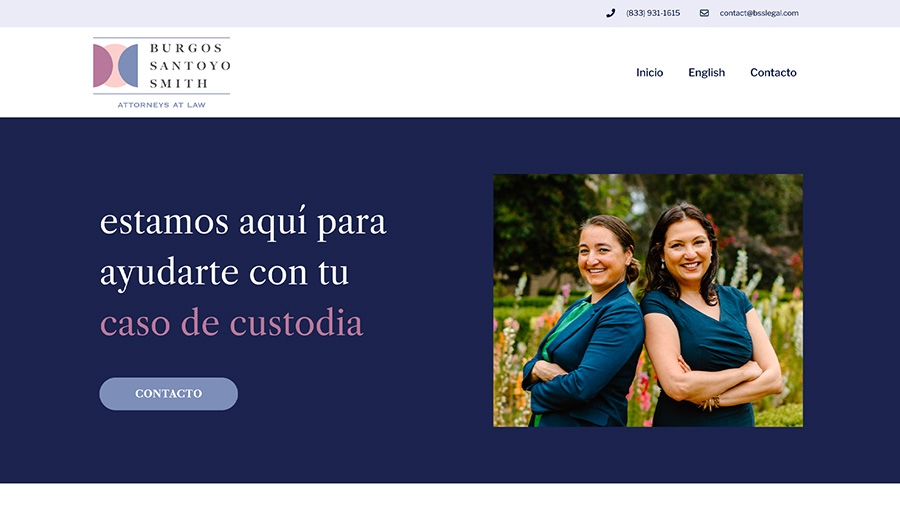
Task: Click the pink and blue logo emblem
Action: (x=116, y=65)
